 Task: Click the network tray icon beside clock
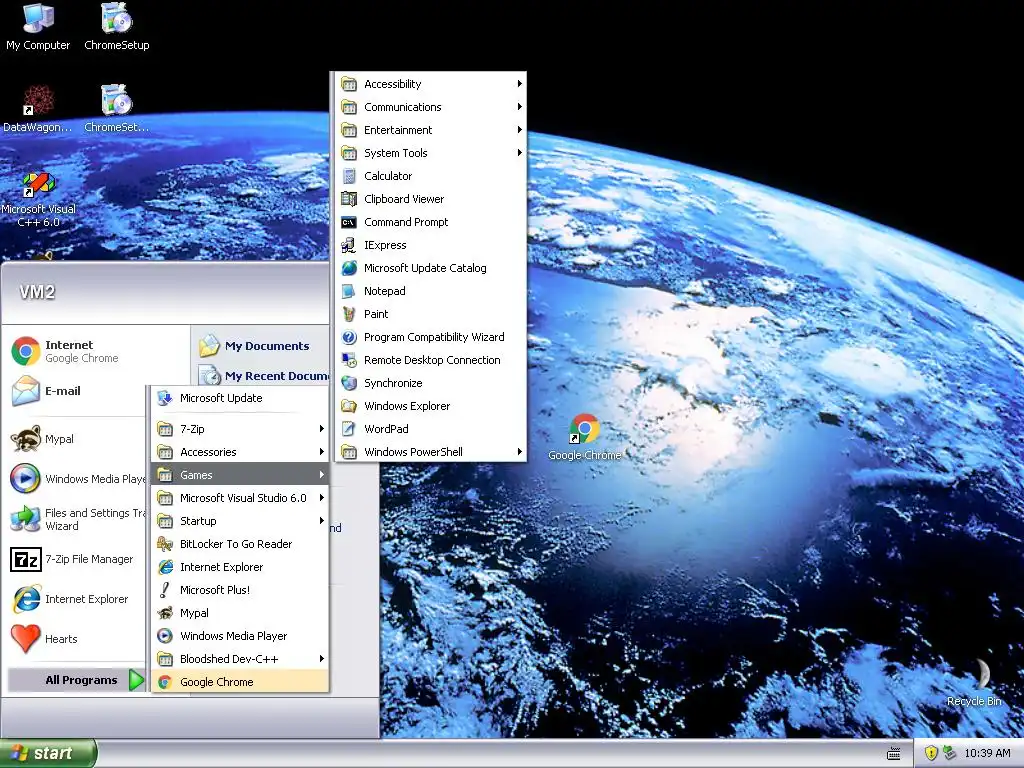point(949,753)
